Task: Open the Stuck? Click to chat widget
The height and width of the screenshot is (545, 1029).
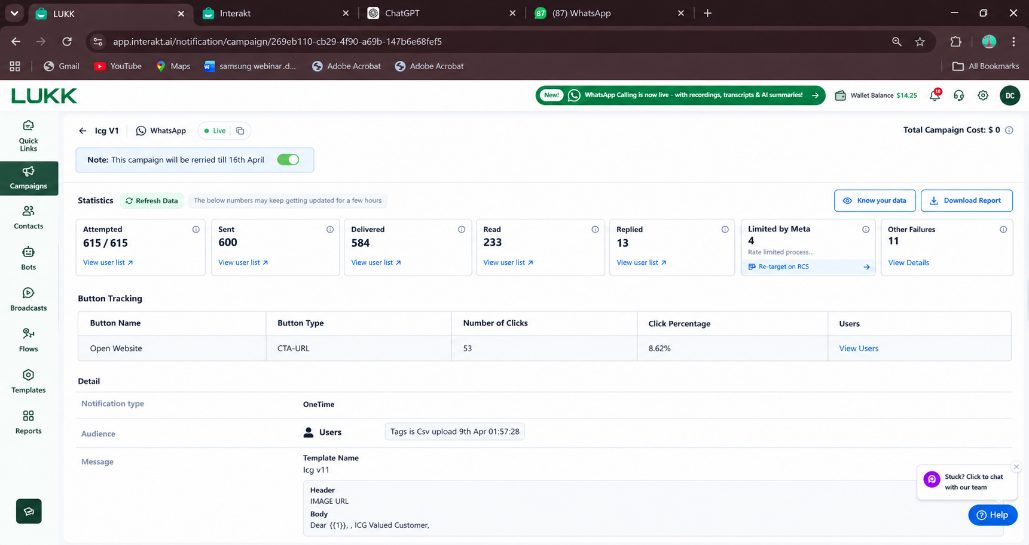Action: [x=966, y=482]
